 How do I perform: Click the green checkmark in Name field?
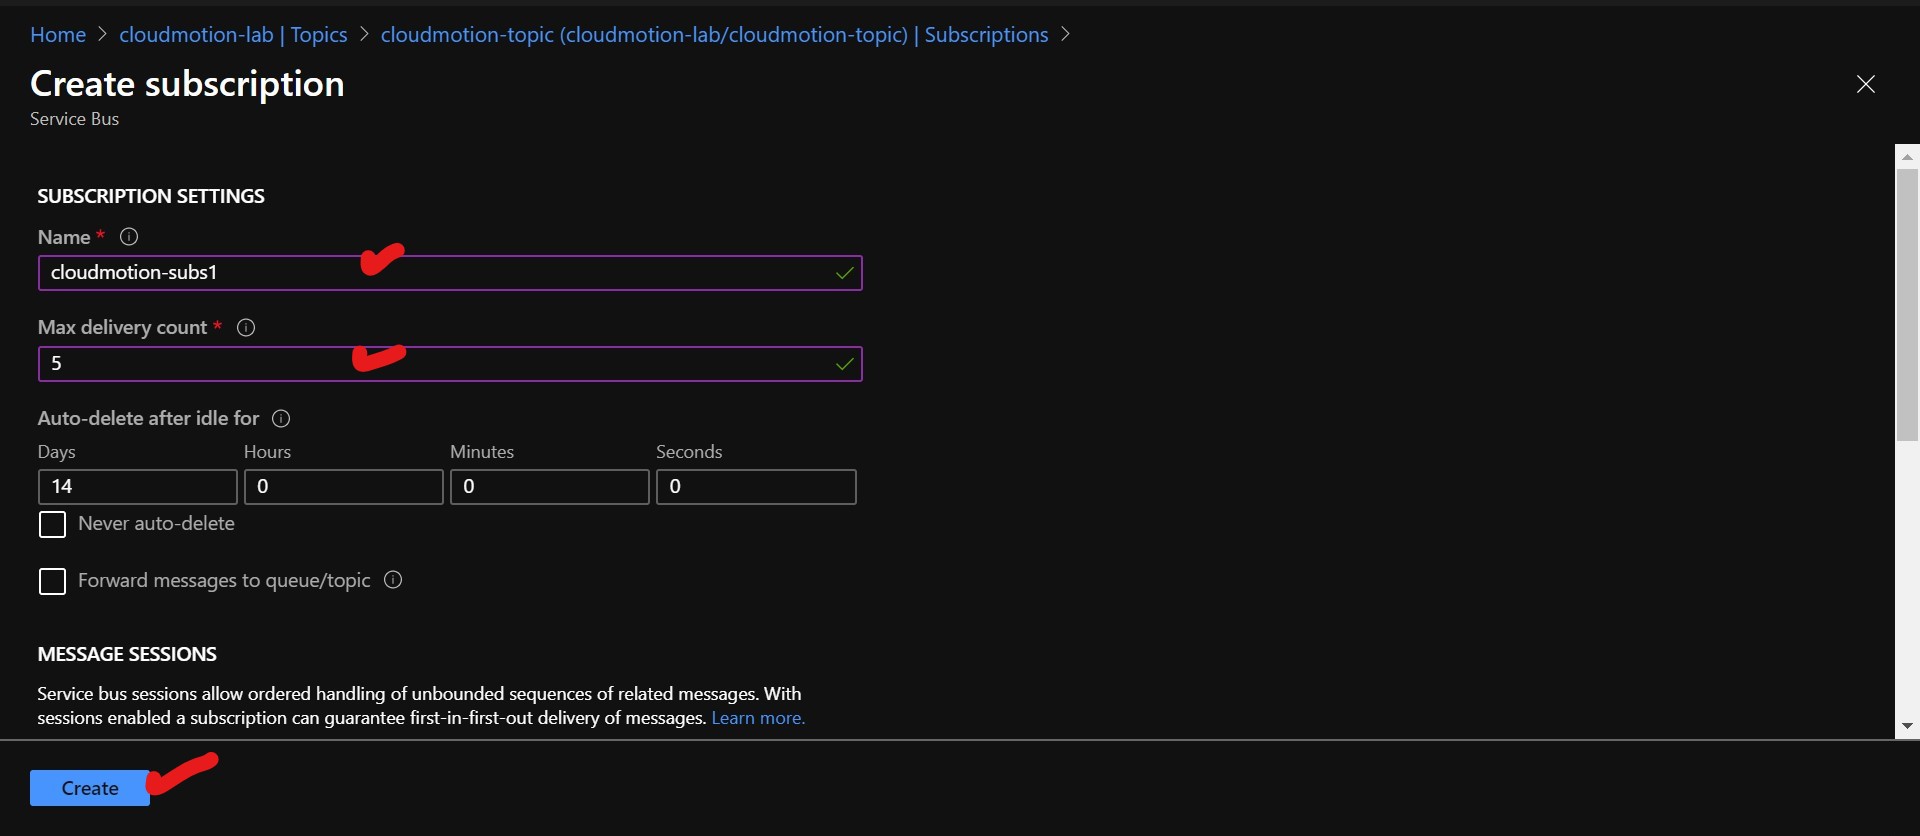(x=845, y=273)
